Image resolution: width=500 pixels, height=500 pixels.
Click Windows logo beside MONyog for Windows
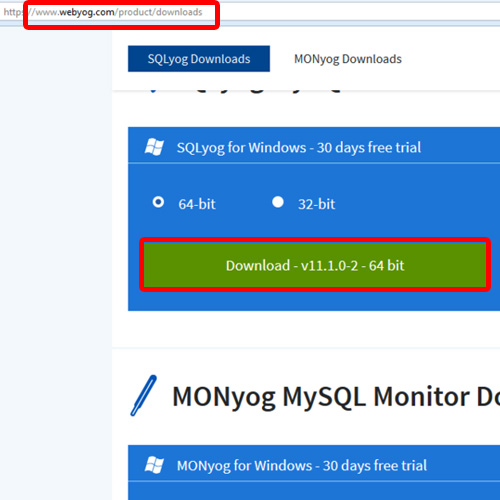[154, 465]
